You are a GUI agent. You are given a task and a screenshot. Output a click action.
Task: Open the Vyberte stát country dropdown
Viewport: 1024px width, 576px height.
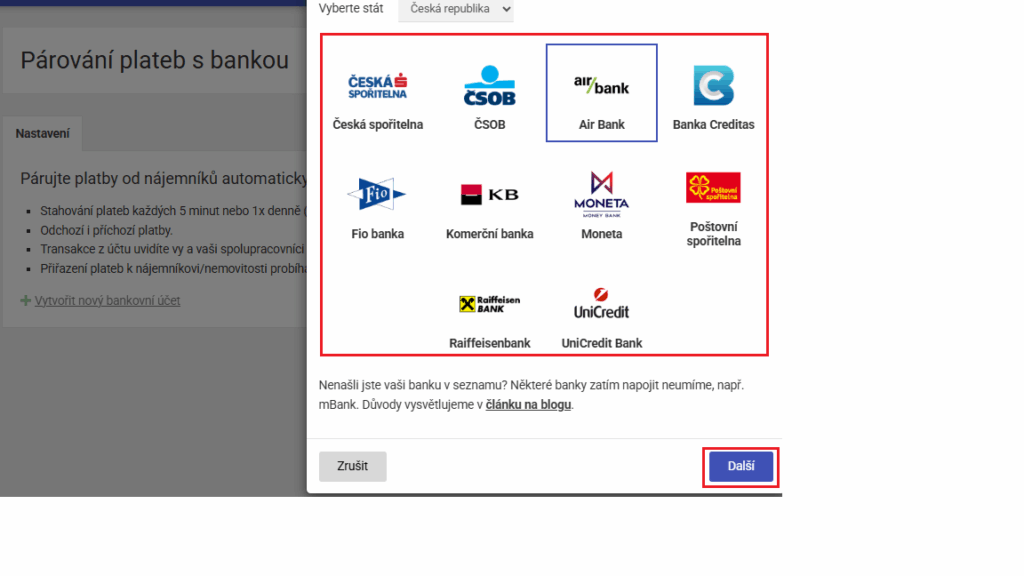[x=456, y=9]
